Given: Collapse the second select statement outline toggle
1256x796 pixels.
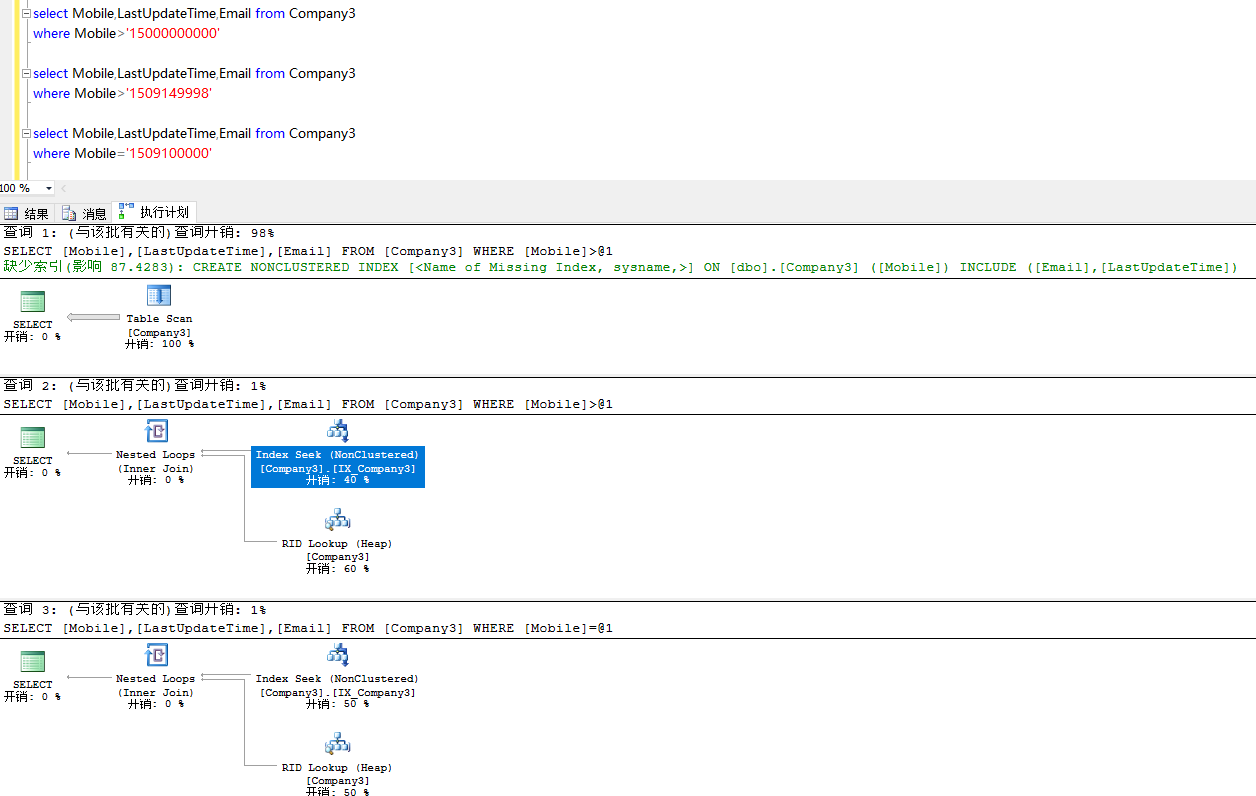Looking at the screenshot, I should [26, 74].
